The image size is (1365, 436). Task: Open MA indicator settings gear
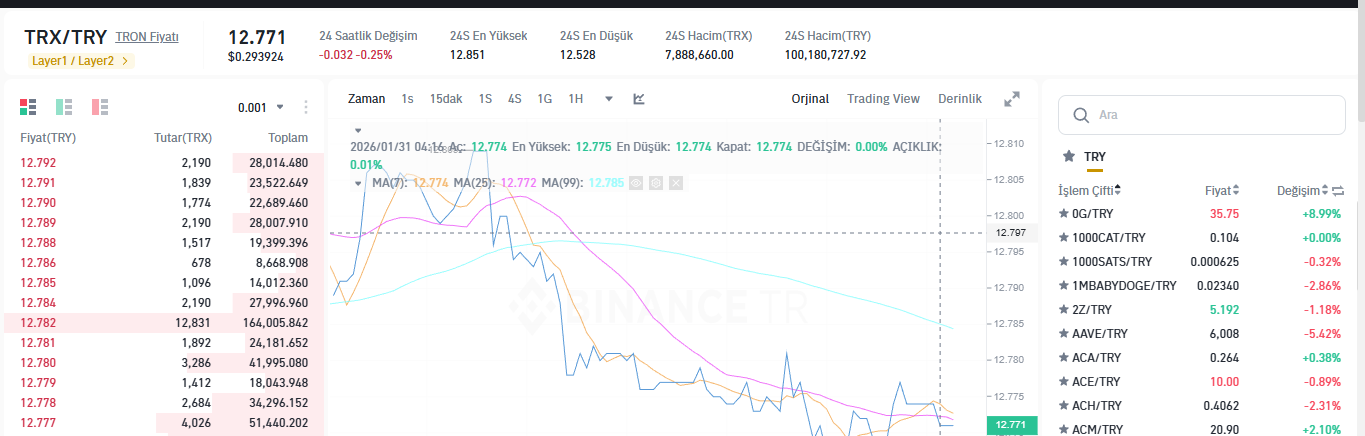tap(656, 183)
